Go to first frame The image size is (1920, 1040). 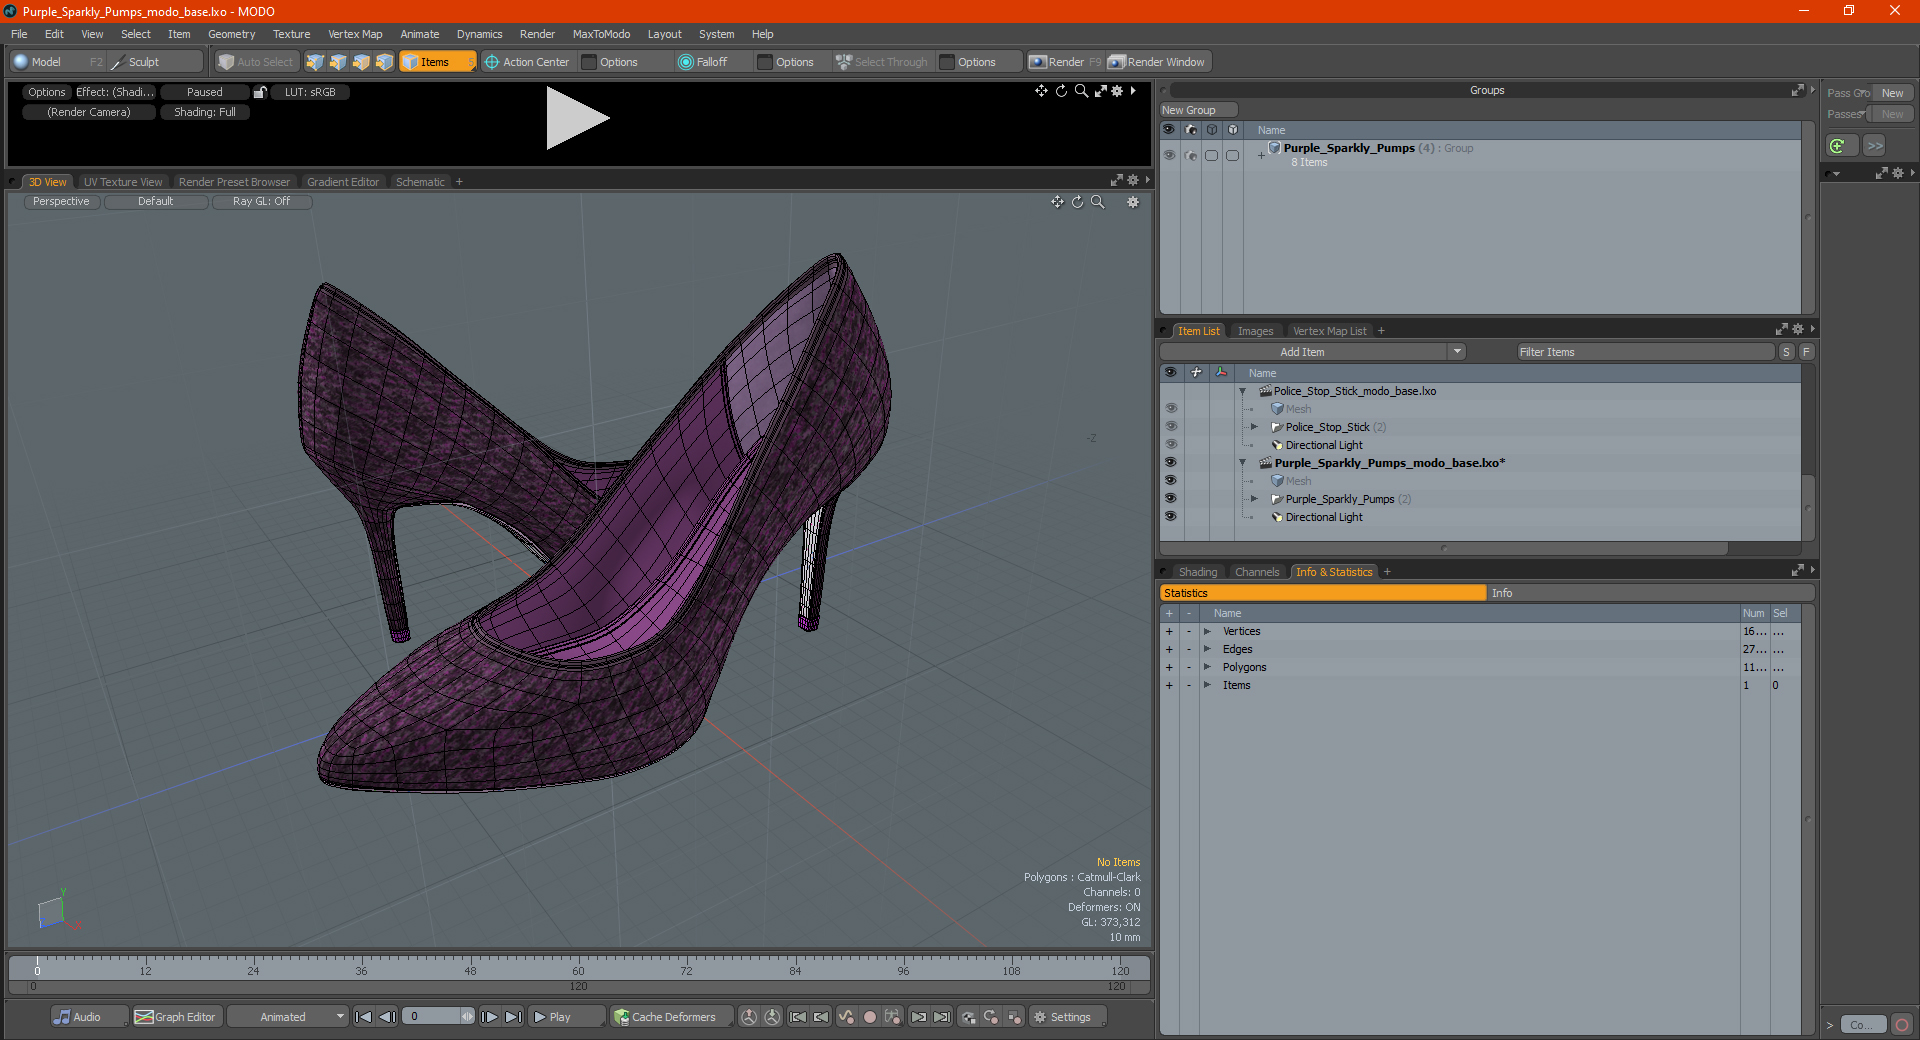364,1017
